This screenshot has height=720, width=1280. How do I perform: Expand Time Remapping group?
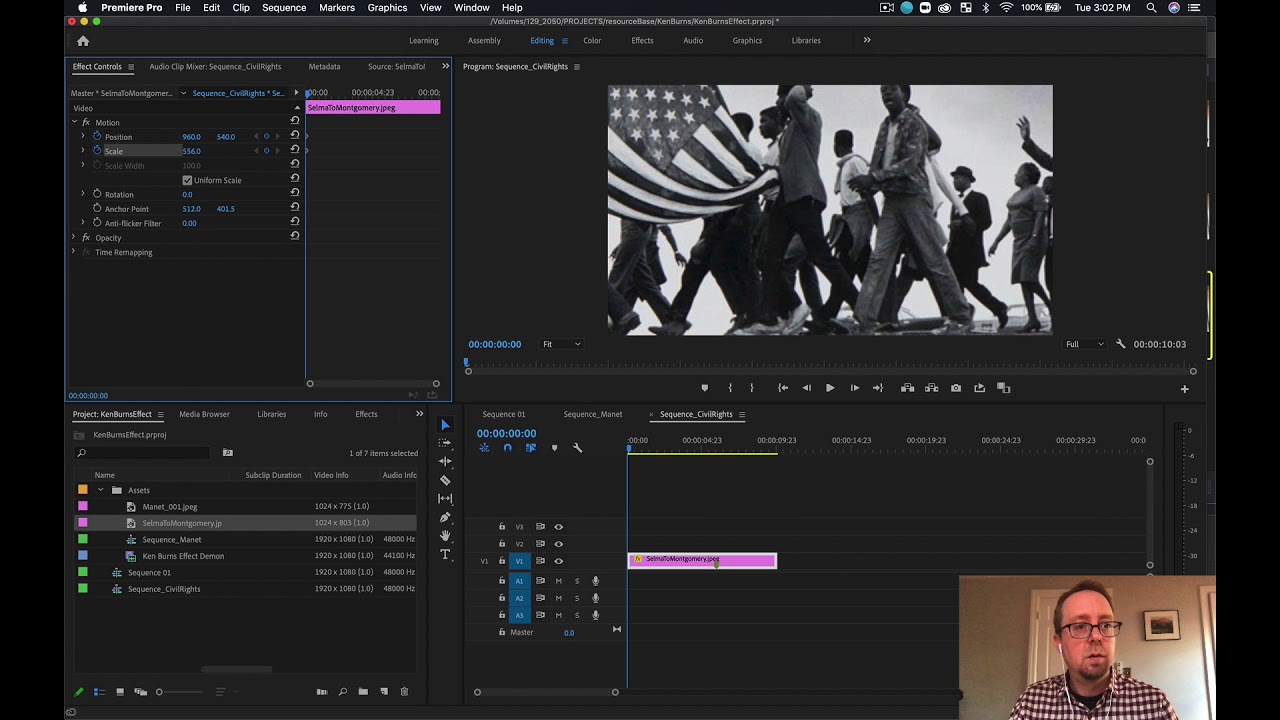[x=74, y=252]
